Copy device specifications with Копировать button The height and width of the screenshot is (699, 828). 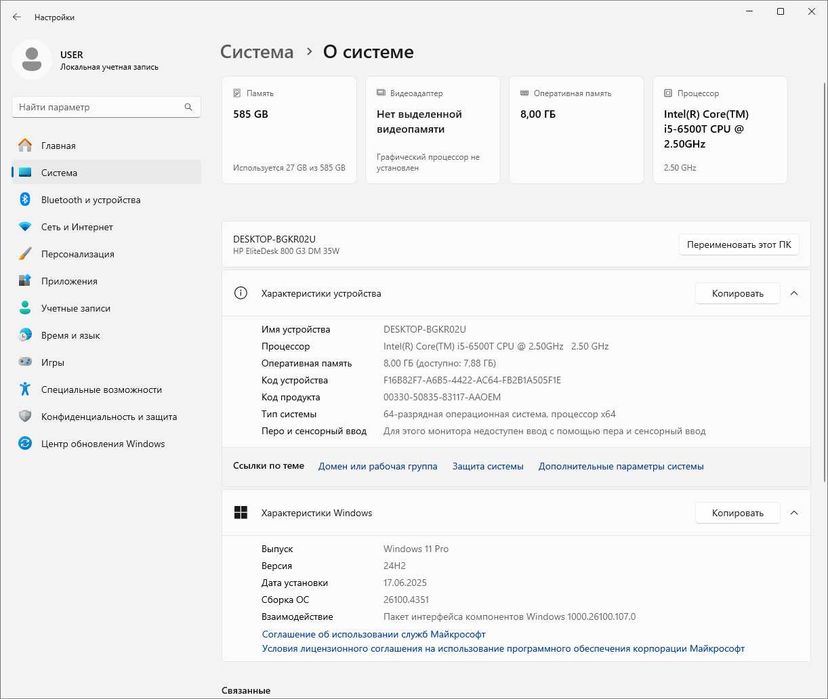737,293
